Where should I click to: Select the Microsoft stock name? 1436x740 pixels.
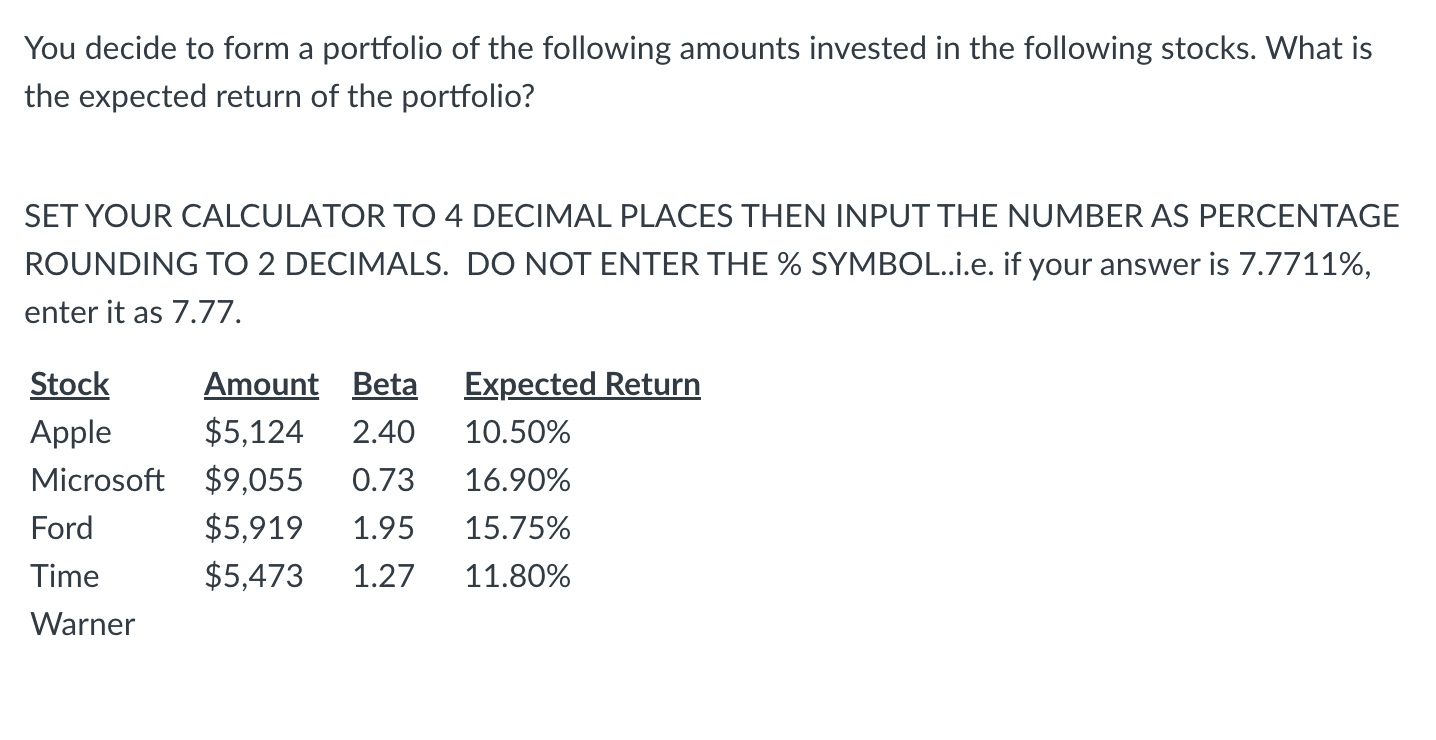tap(97, 480)
